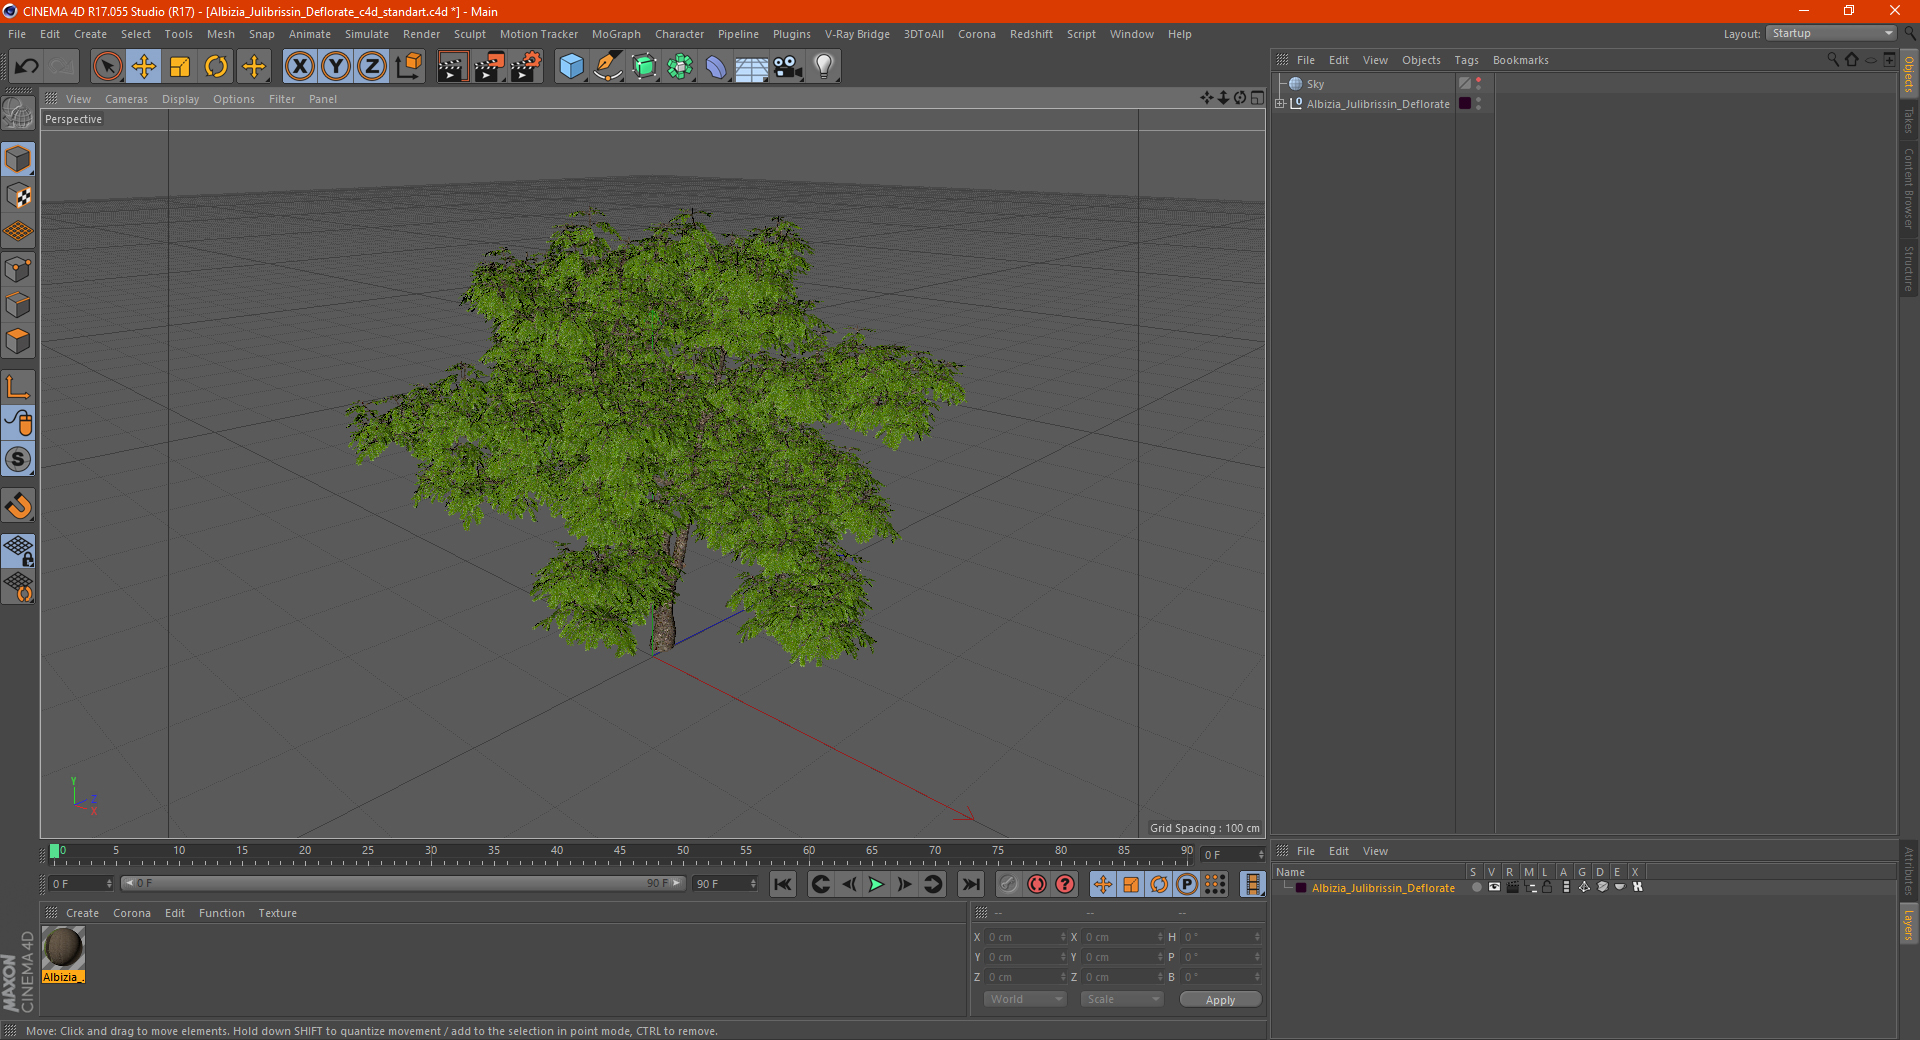1920x1040 pixels.
Task: Select the Rotate tool in top toolbar
Action: click(216, 67)
